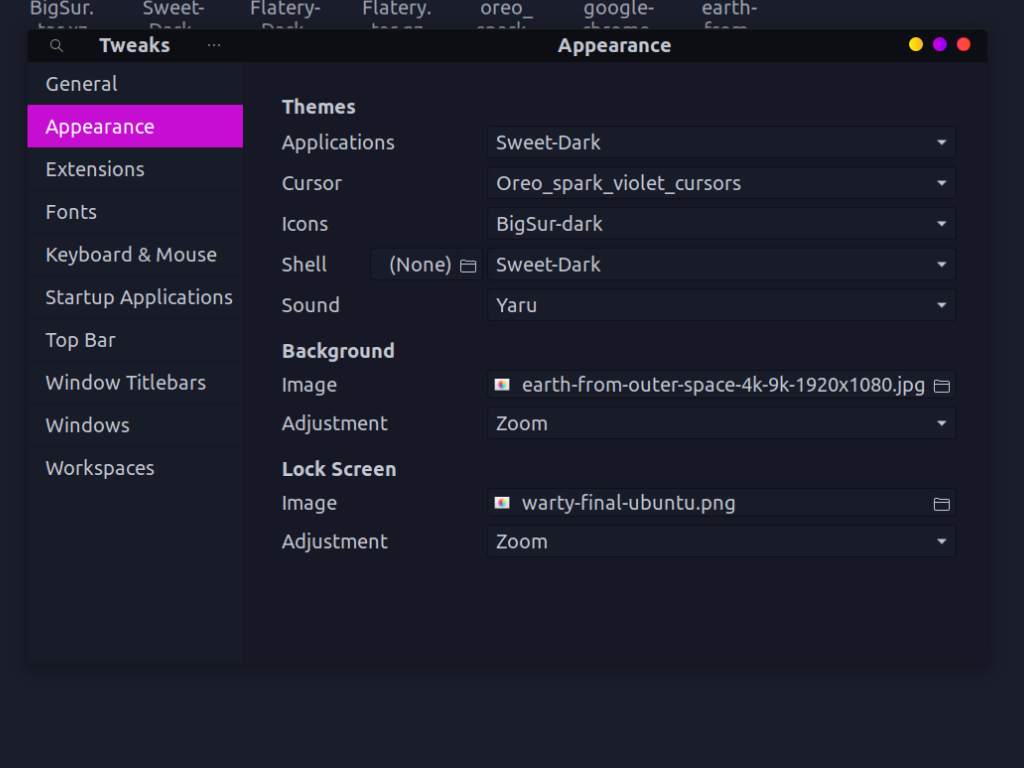1024x768 pixels.
Task: Select Fonts in the sidebar
Action: click(135, 212)
